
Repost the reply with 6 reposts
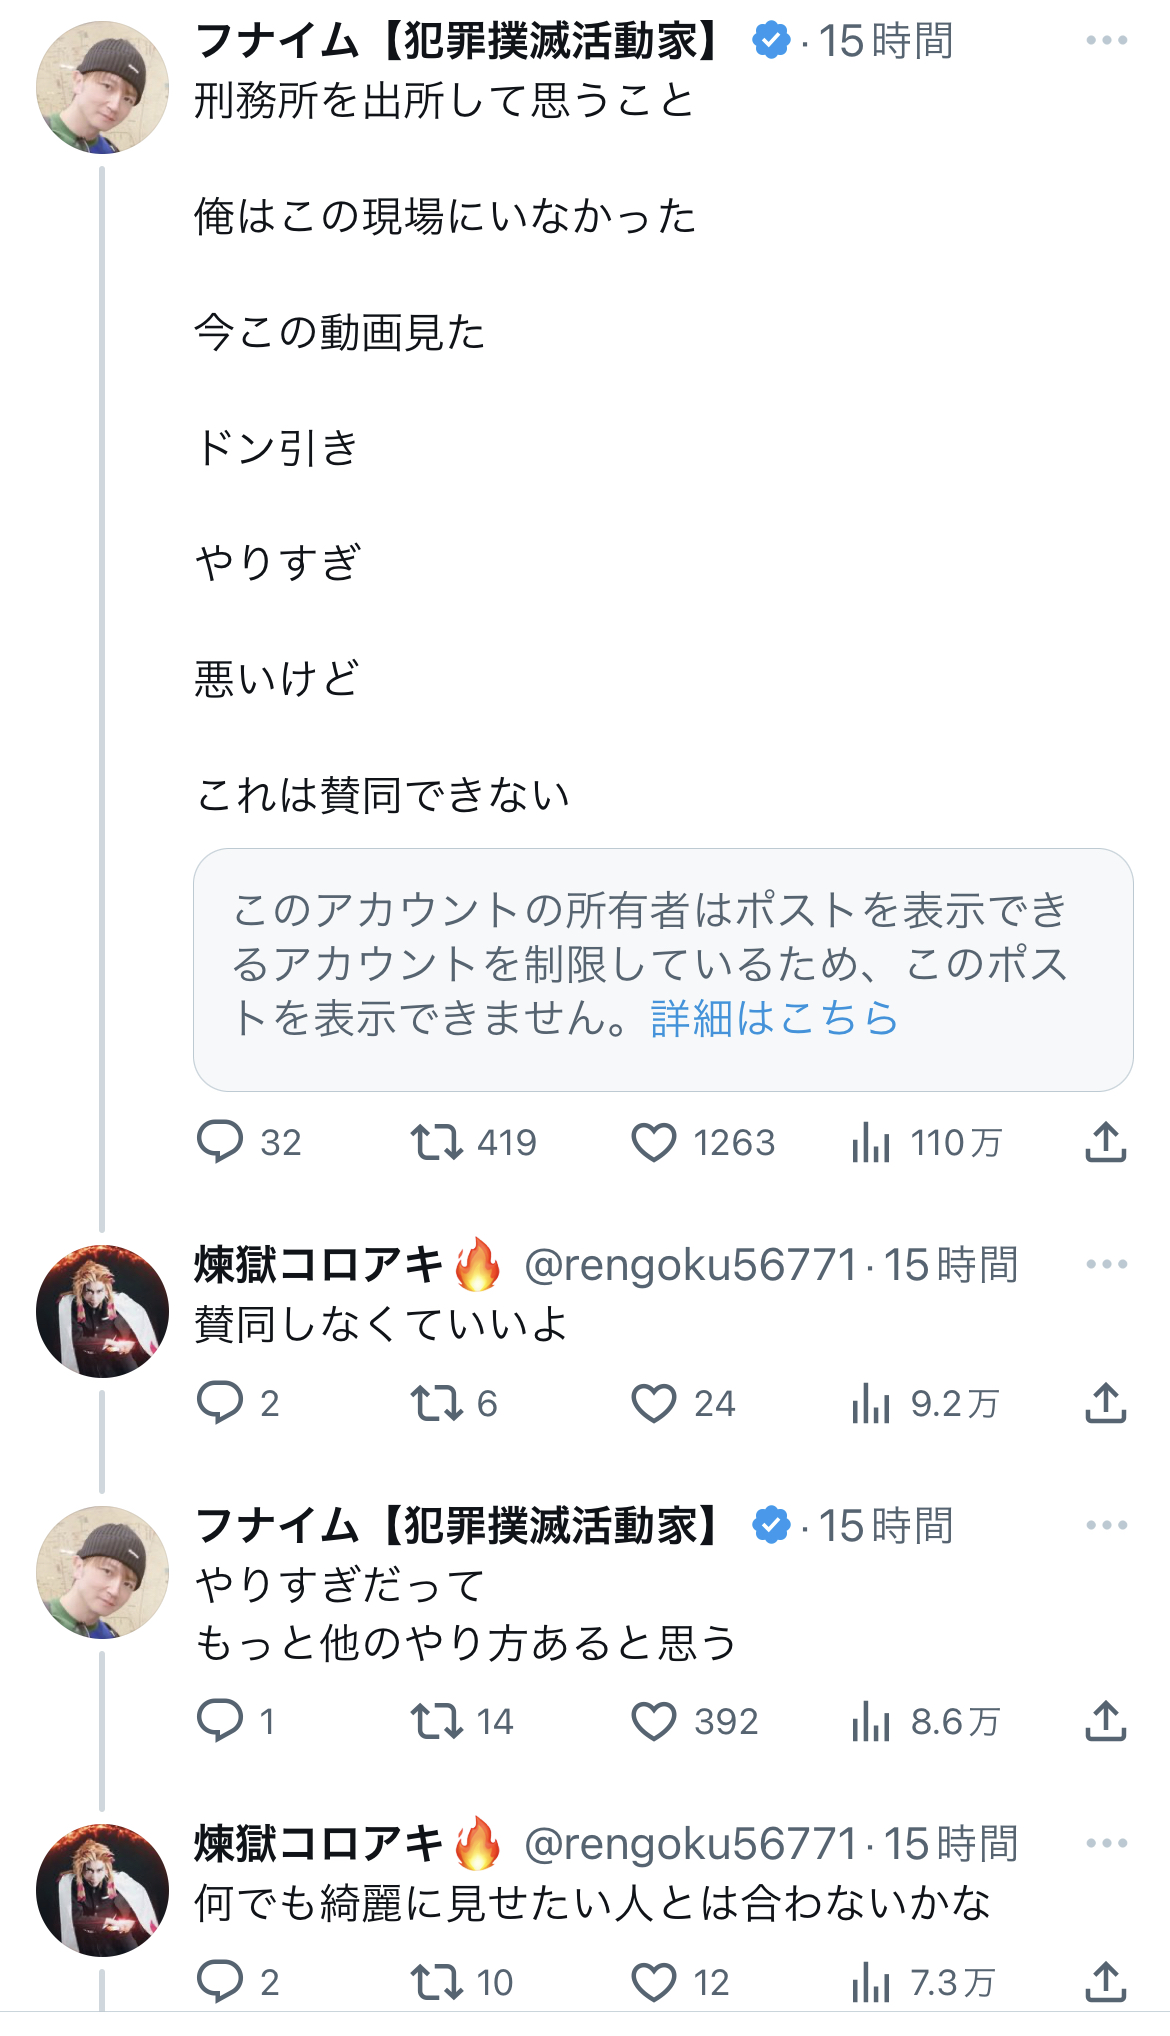(x=437, y=1403)
